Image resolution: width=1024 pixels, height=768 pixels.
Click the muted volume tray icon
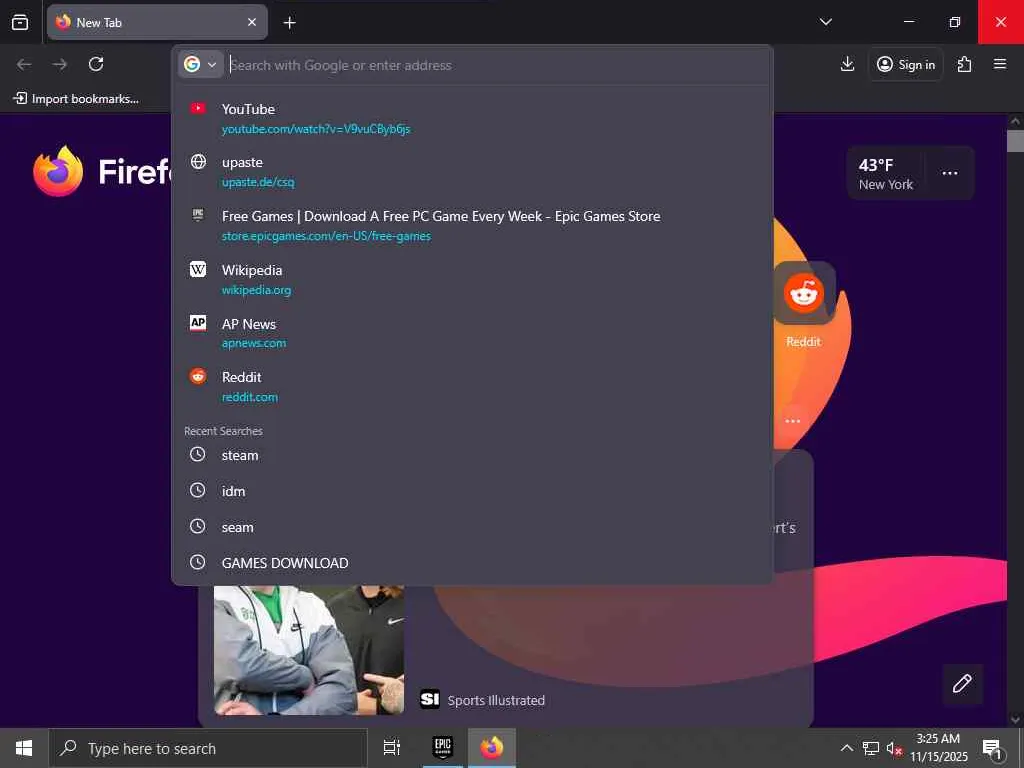click(x=894, y=748)
